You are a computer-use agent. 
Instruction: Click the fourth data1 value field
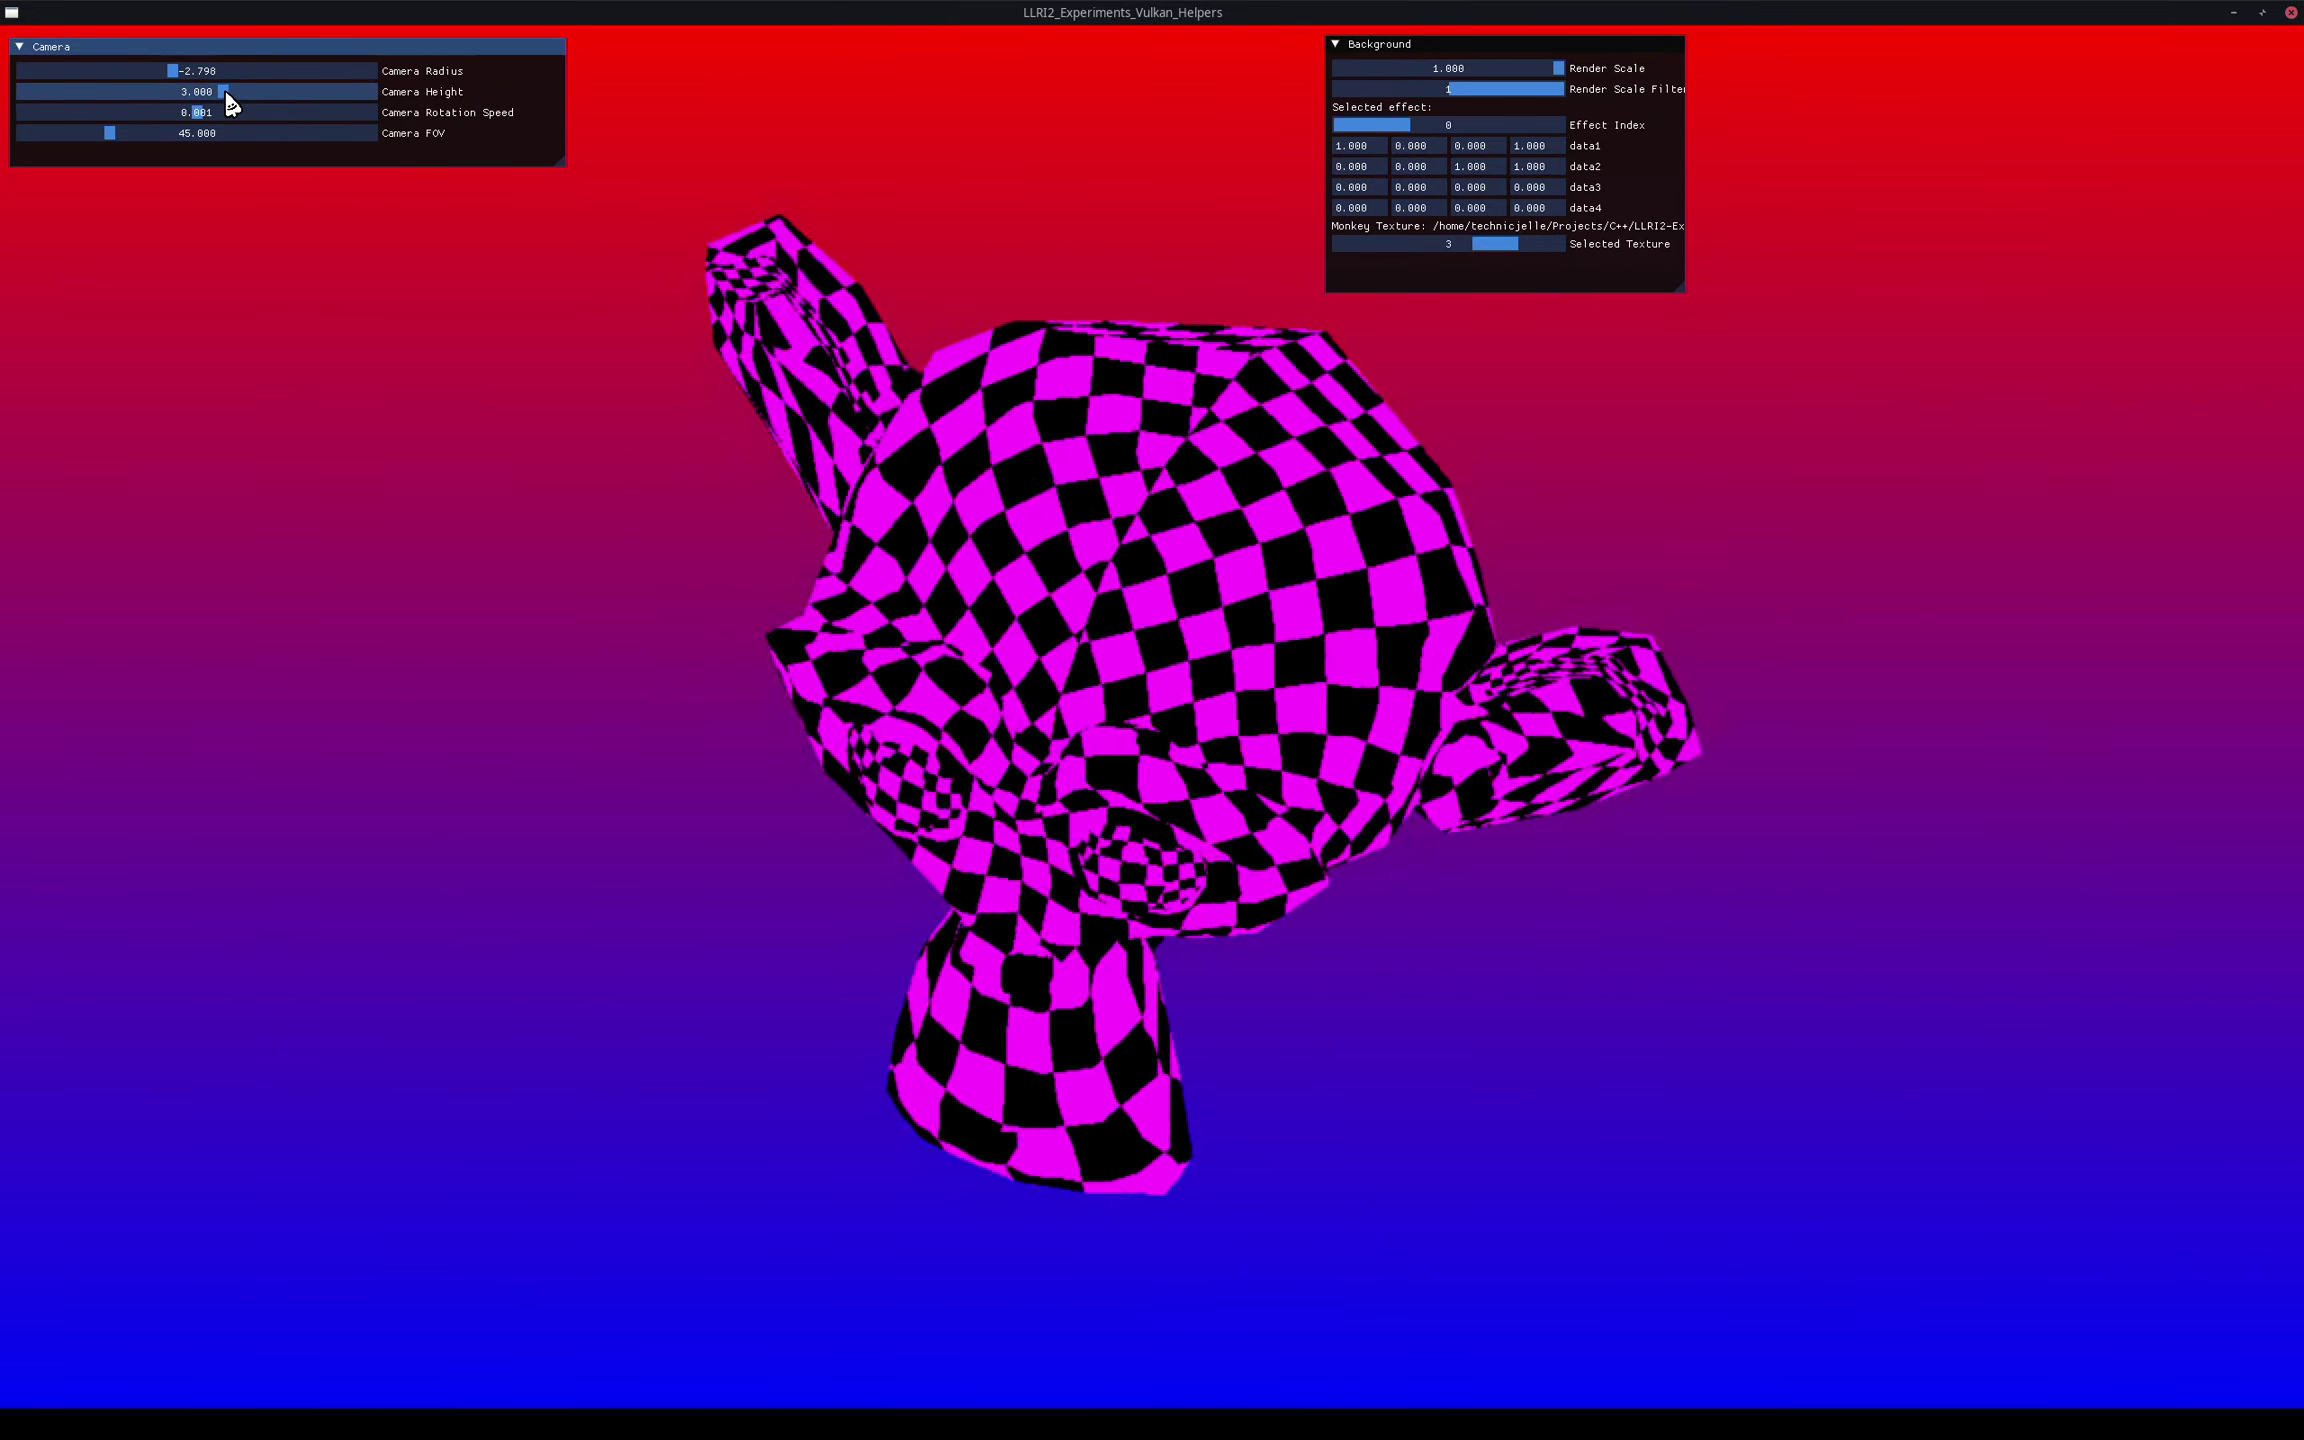click(1536, 146)
